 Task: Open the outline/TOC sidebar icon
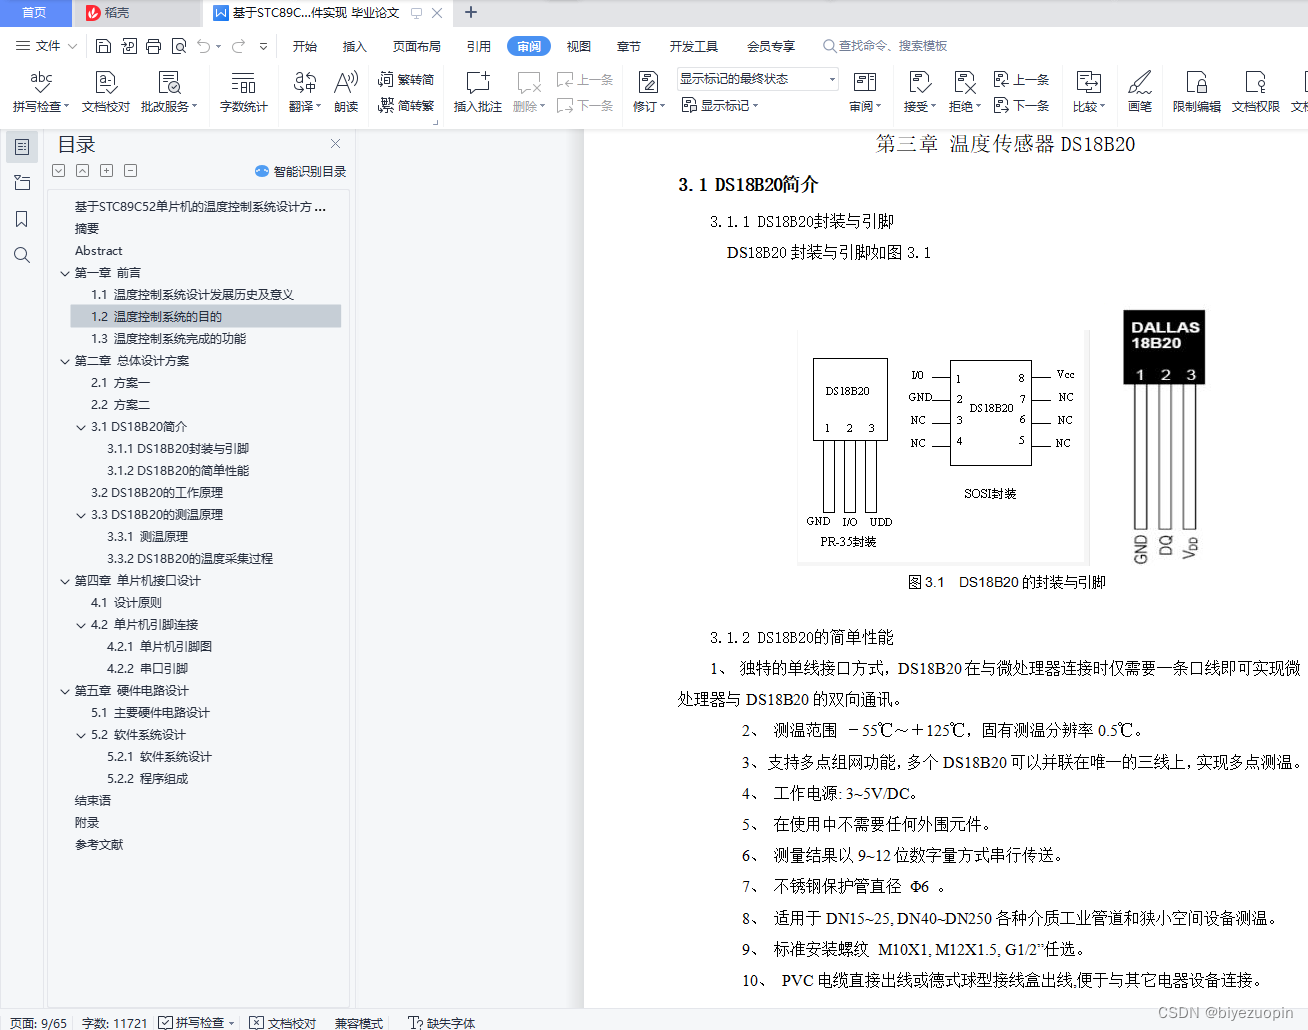click(x=22, y=147)
